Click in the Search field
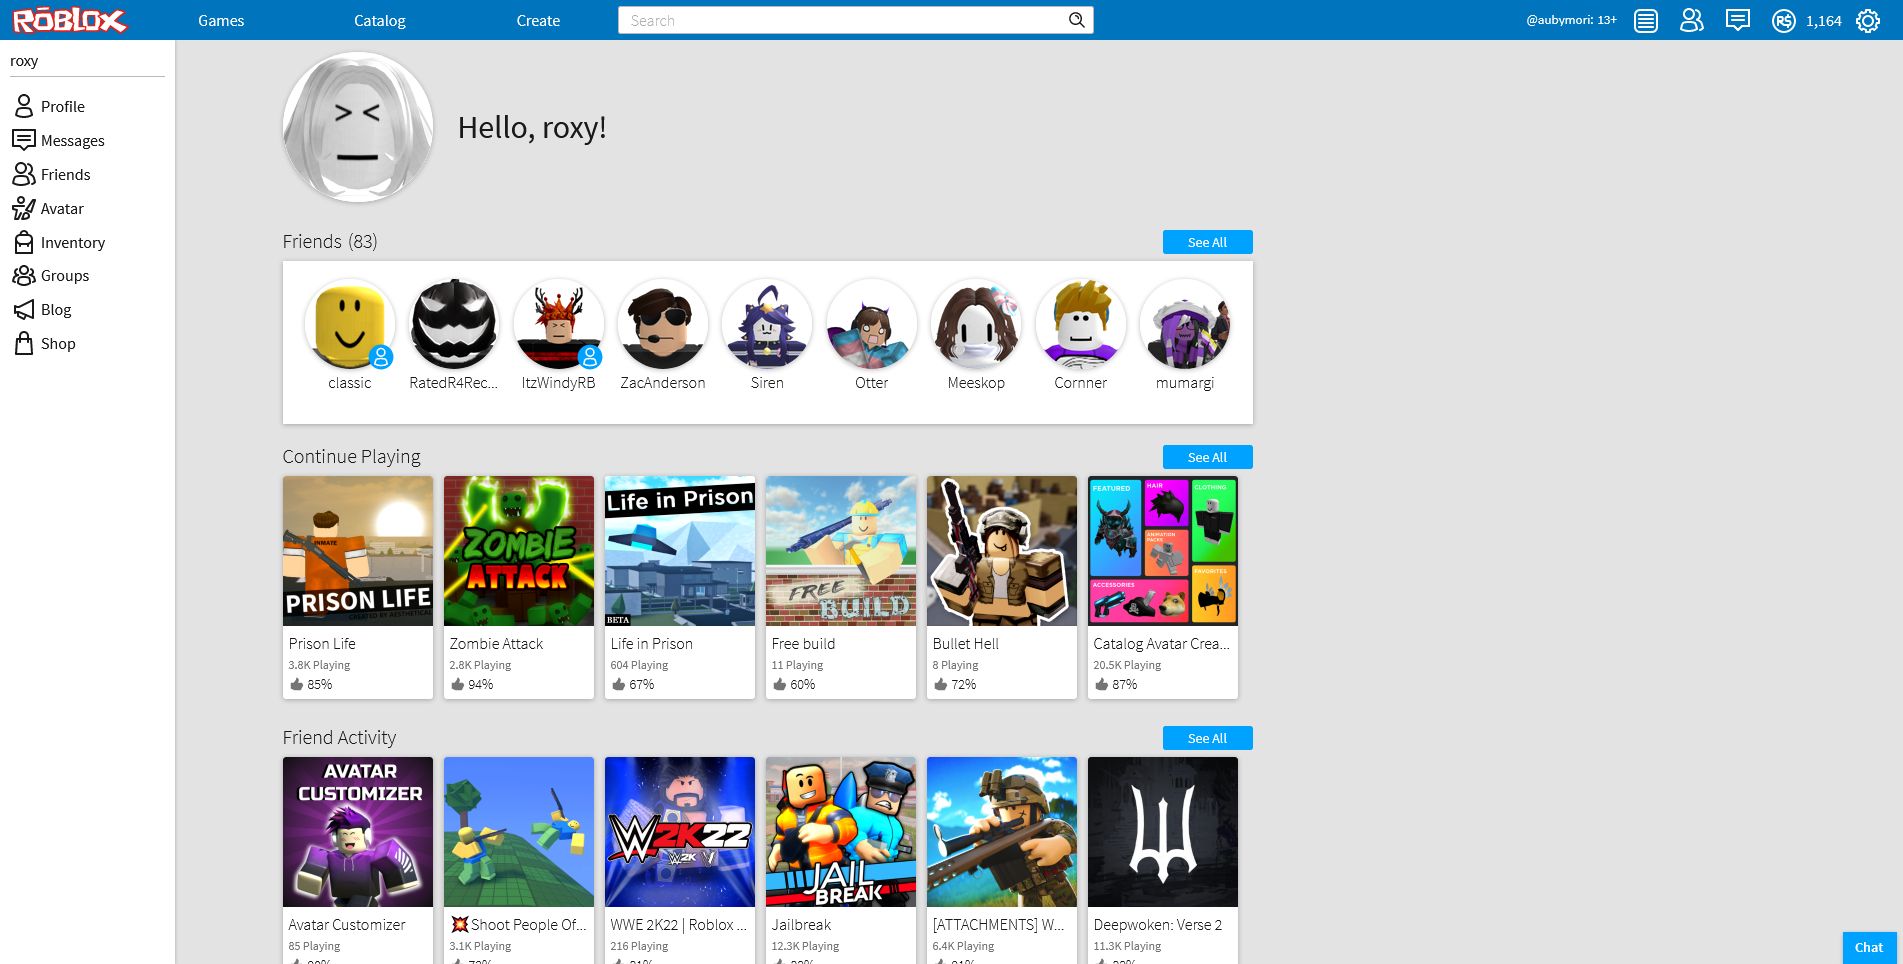 click(855, 20)
